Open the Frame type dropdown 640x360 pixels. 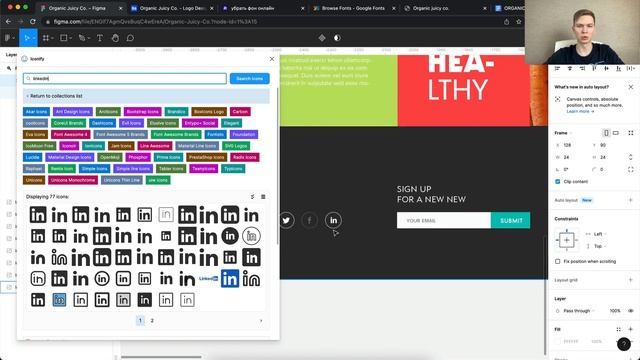pyautogui.click(x=563, y=133)
